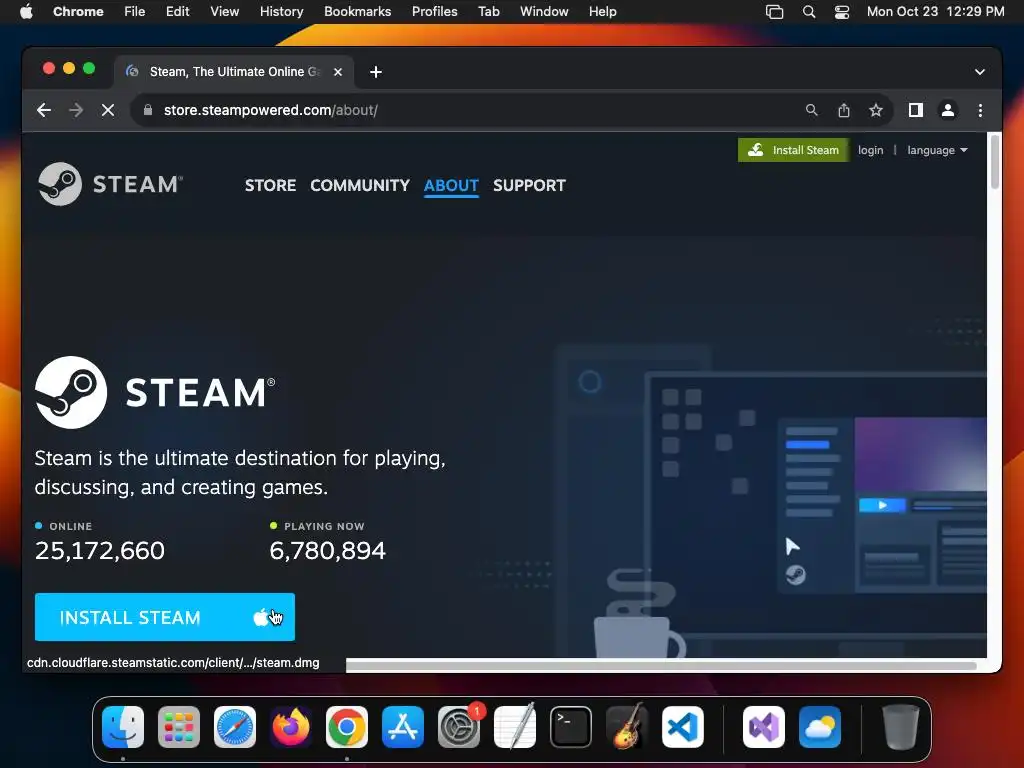Click the Stage Manager menu bar icon
Image resolution: width=1024 pixels, height=768 pixels.
775,12
